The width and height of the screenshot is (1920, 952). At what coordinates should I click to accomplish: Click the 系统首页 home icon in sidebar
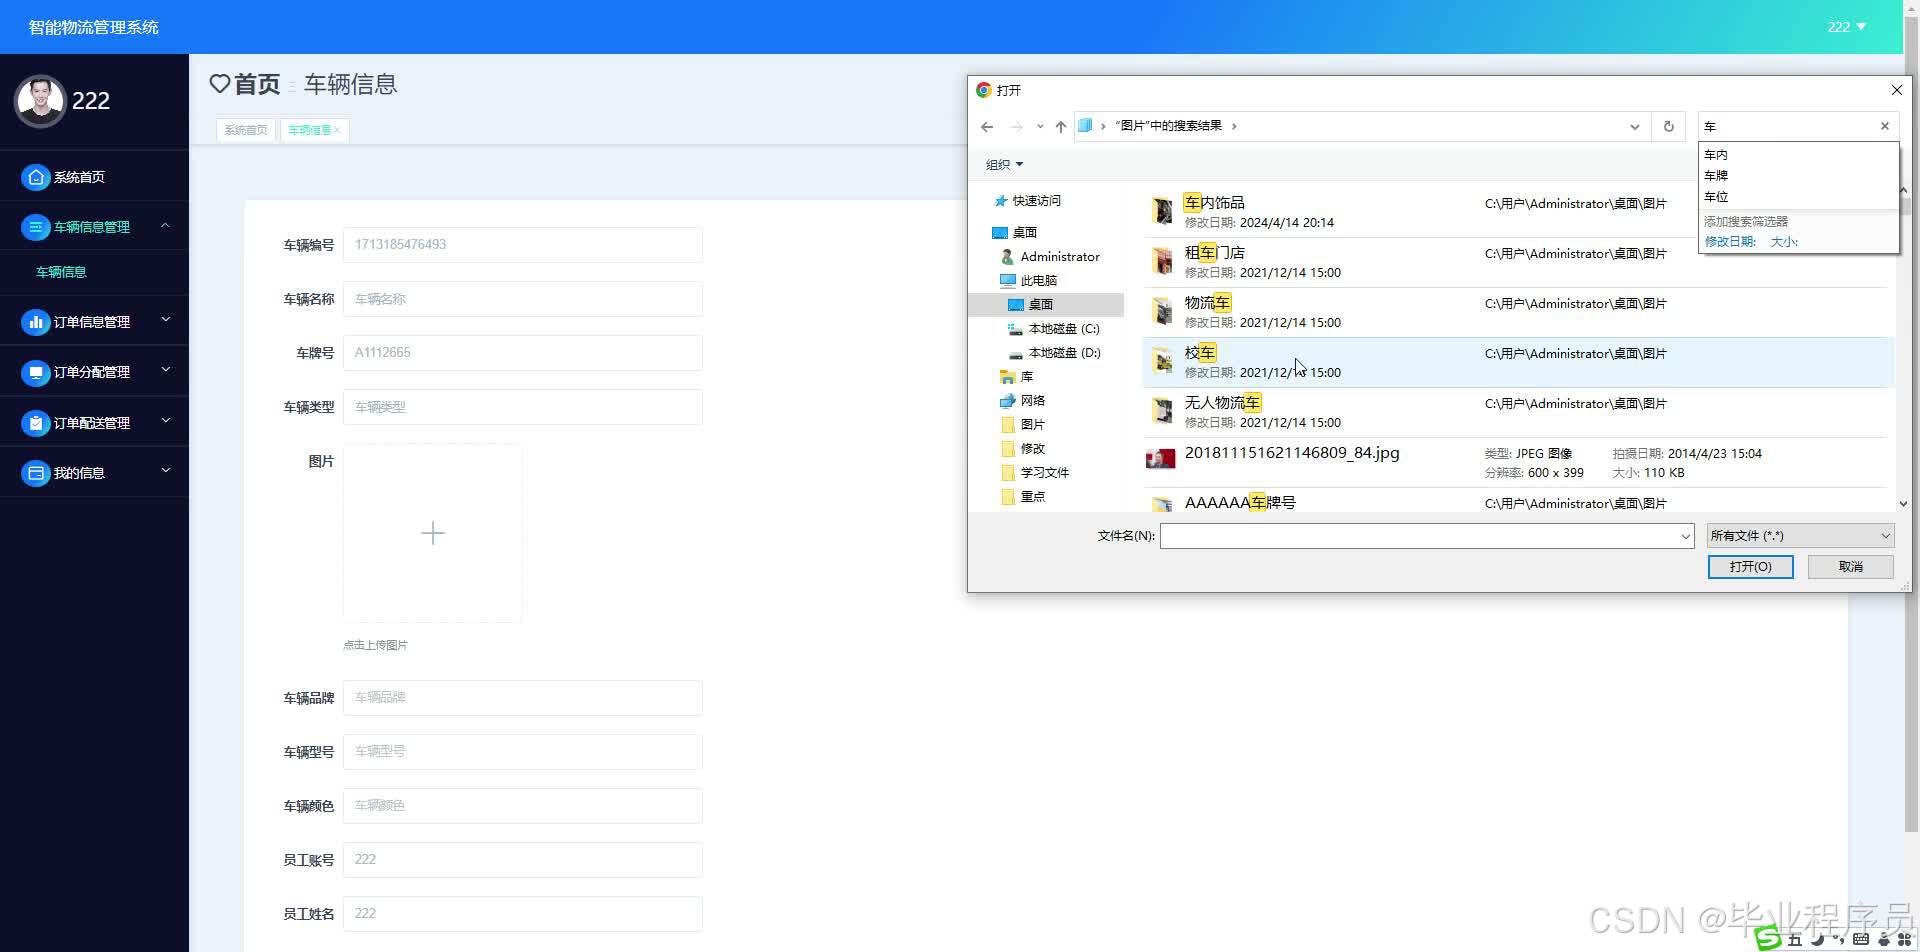(x=36, y=177)
